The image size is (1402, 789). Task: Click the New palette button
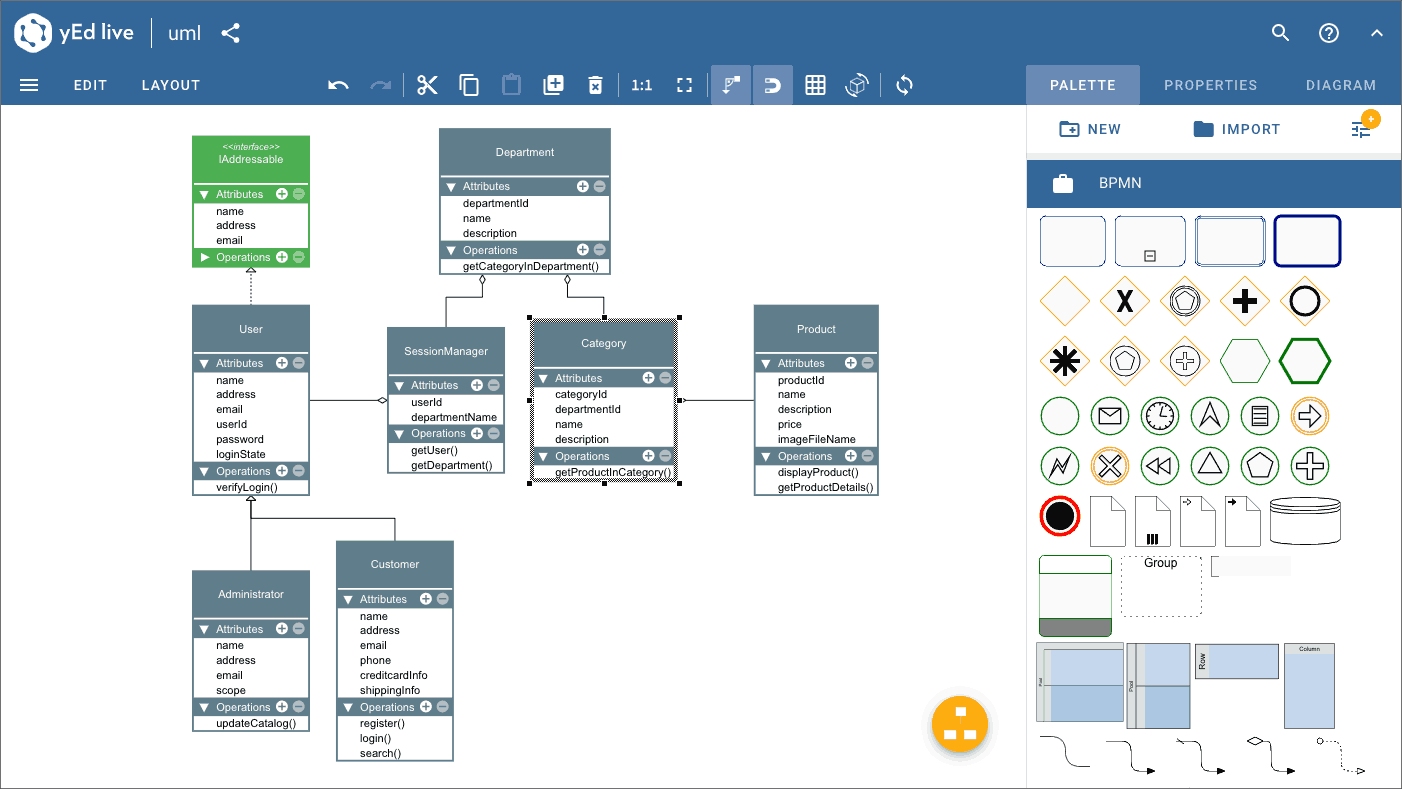(x=1090, y=129)
